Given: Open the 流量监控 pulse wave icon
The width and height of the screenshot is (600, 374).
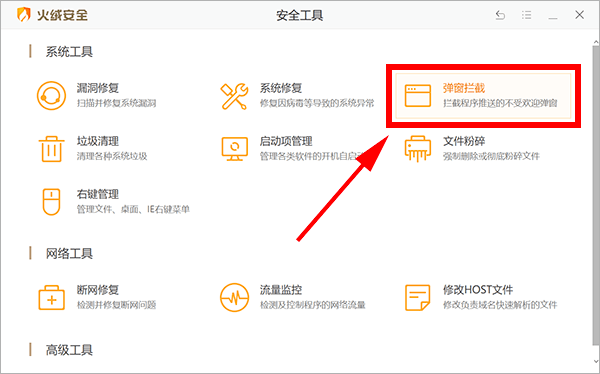Looking at the screenshot, I should [235, 297].
